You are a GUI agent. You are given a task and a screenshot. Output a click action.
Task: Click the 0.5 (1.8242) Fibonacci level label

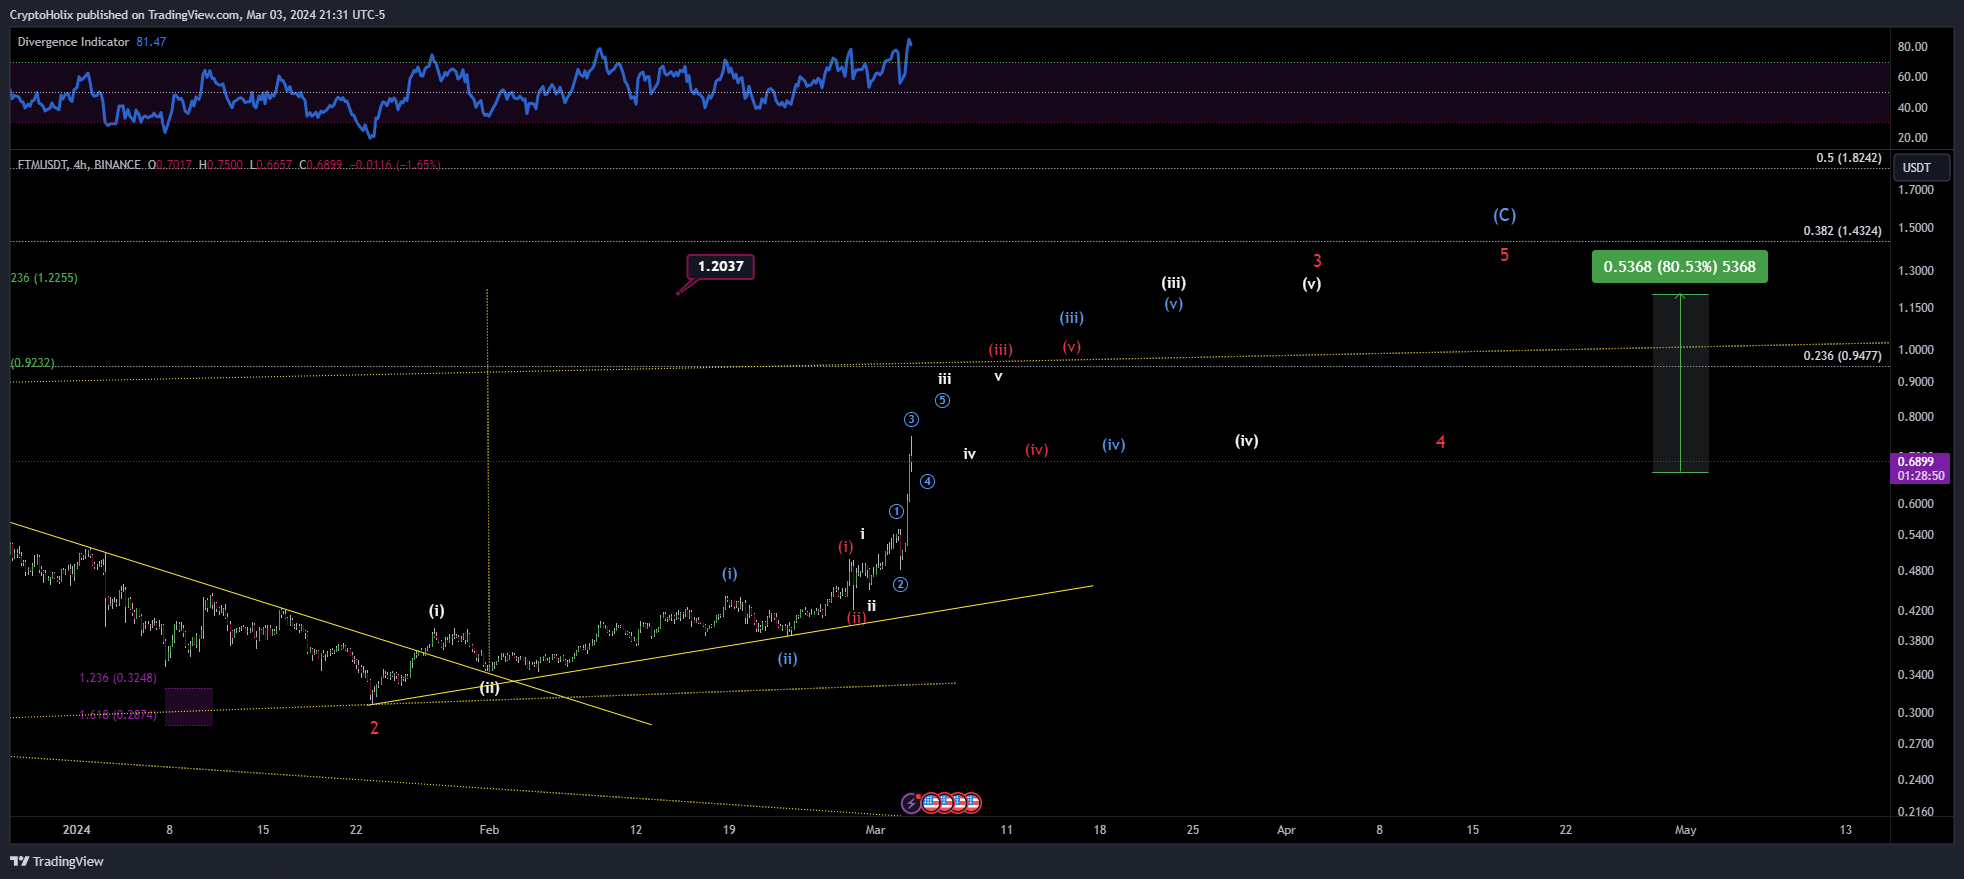tap(1848, 158)
